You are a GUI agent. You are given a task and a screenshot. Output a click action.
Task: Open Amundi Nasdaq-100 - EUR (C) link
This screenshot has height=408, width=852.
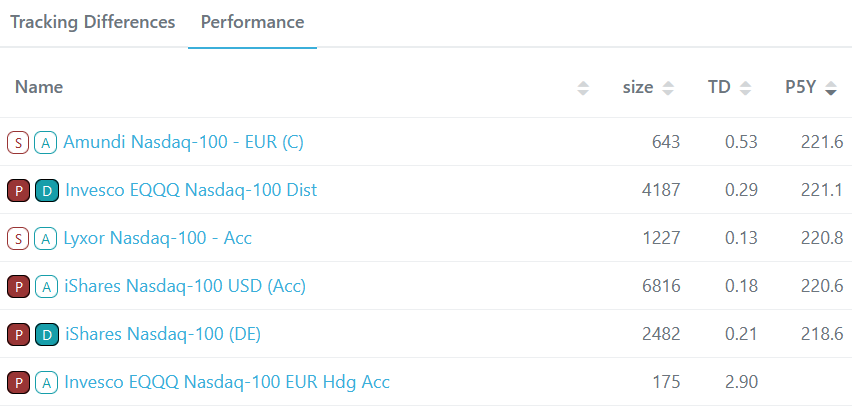pos(183,142)
